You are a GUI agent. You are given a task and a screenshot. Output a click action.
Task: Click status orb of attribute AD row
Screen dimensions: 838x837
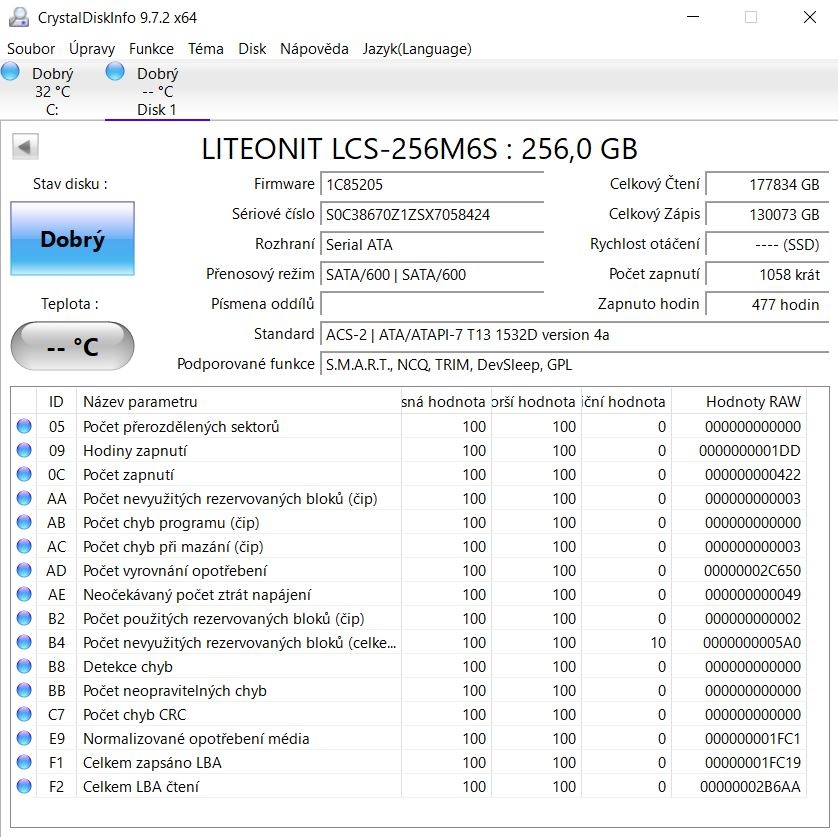tap(24, 570)
